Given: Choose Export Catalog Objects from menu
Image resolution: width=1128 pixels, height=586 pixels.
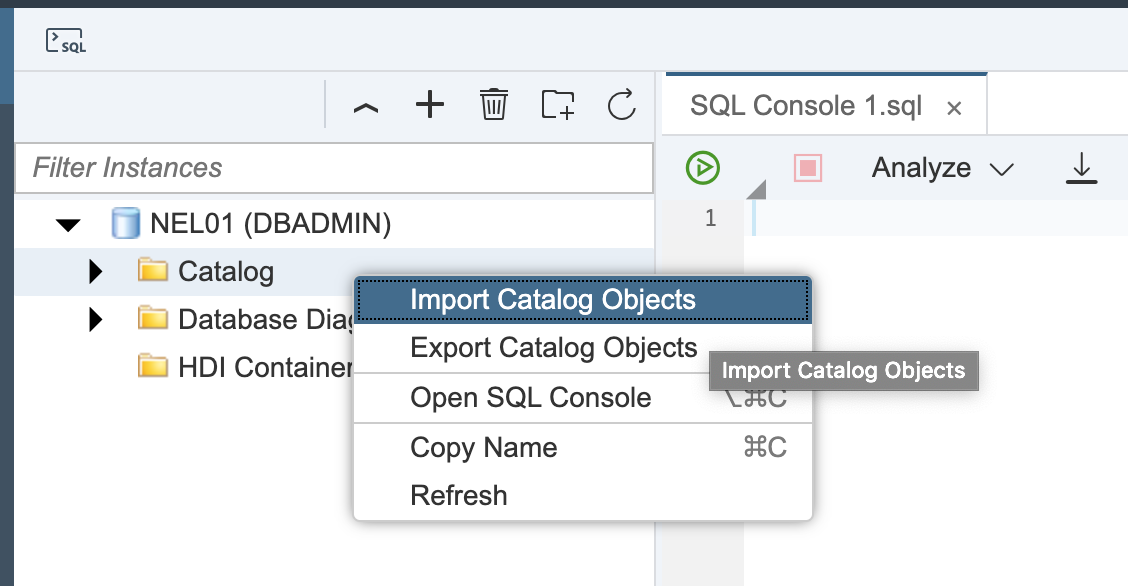Looking at the screenshot, I should click(x=553, y=348).
